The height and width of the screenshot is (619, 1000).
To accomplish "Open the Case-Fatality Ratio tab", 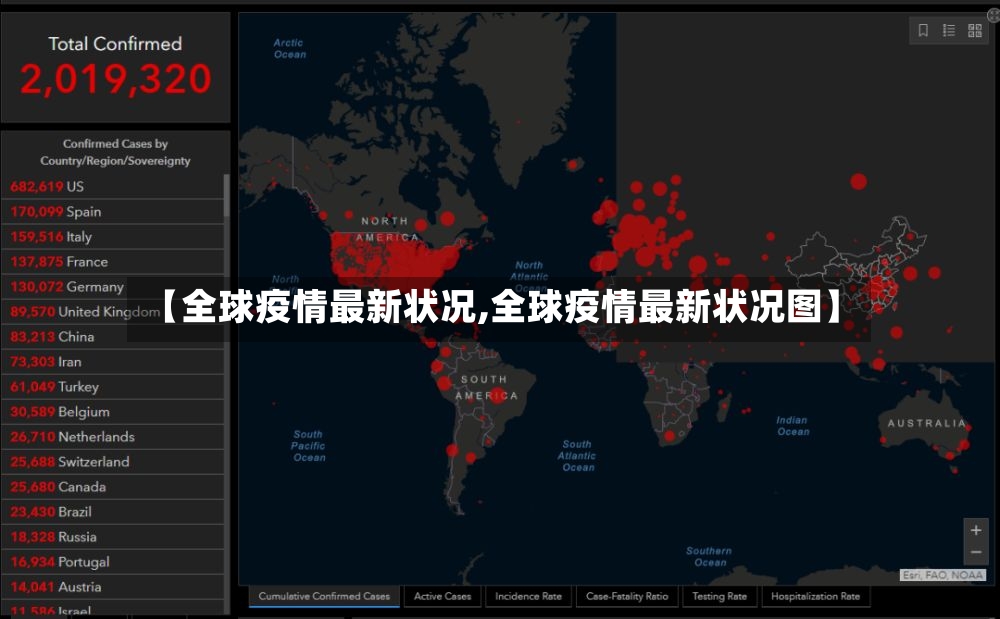I will 627,597.
